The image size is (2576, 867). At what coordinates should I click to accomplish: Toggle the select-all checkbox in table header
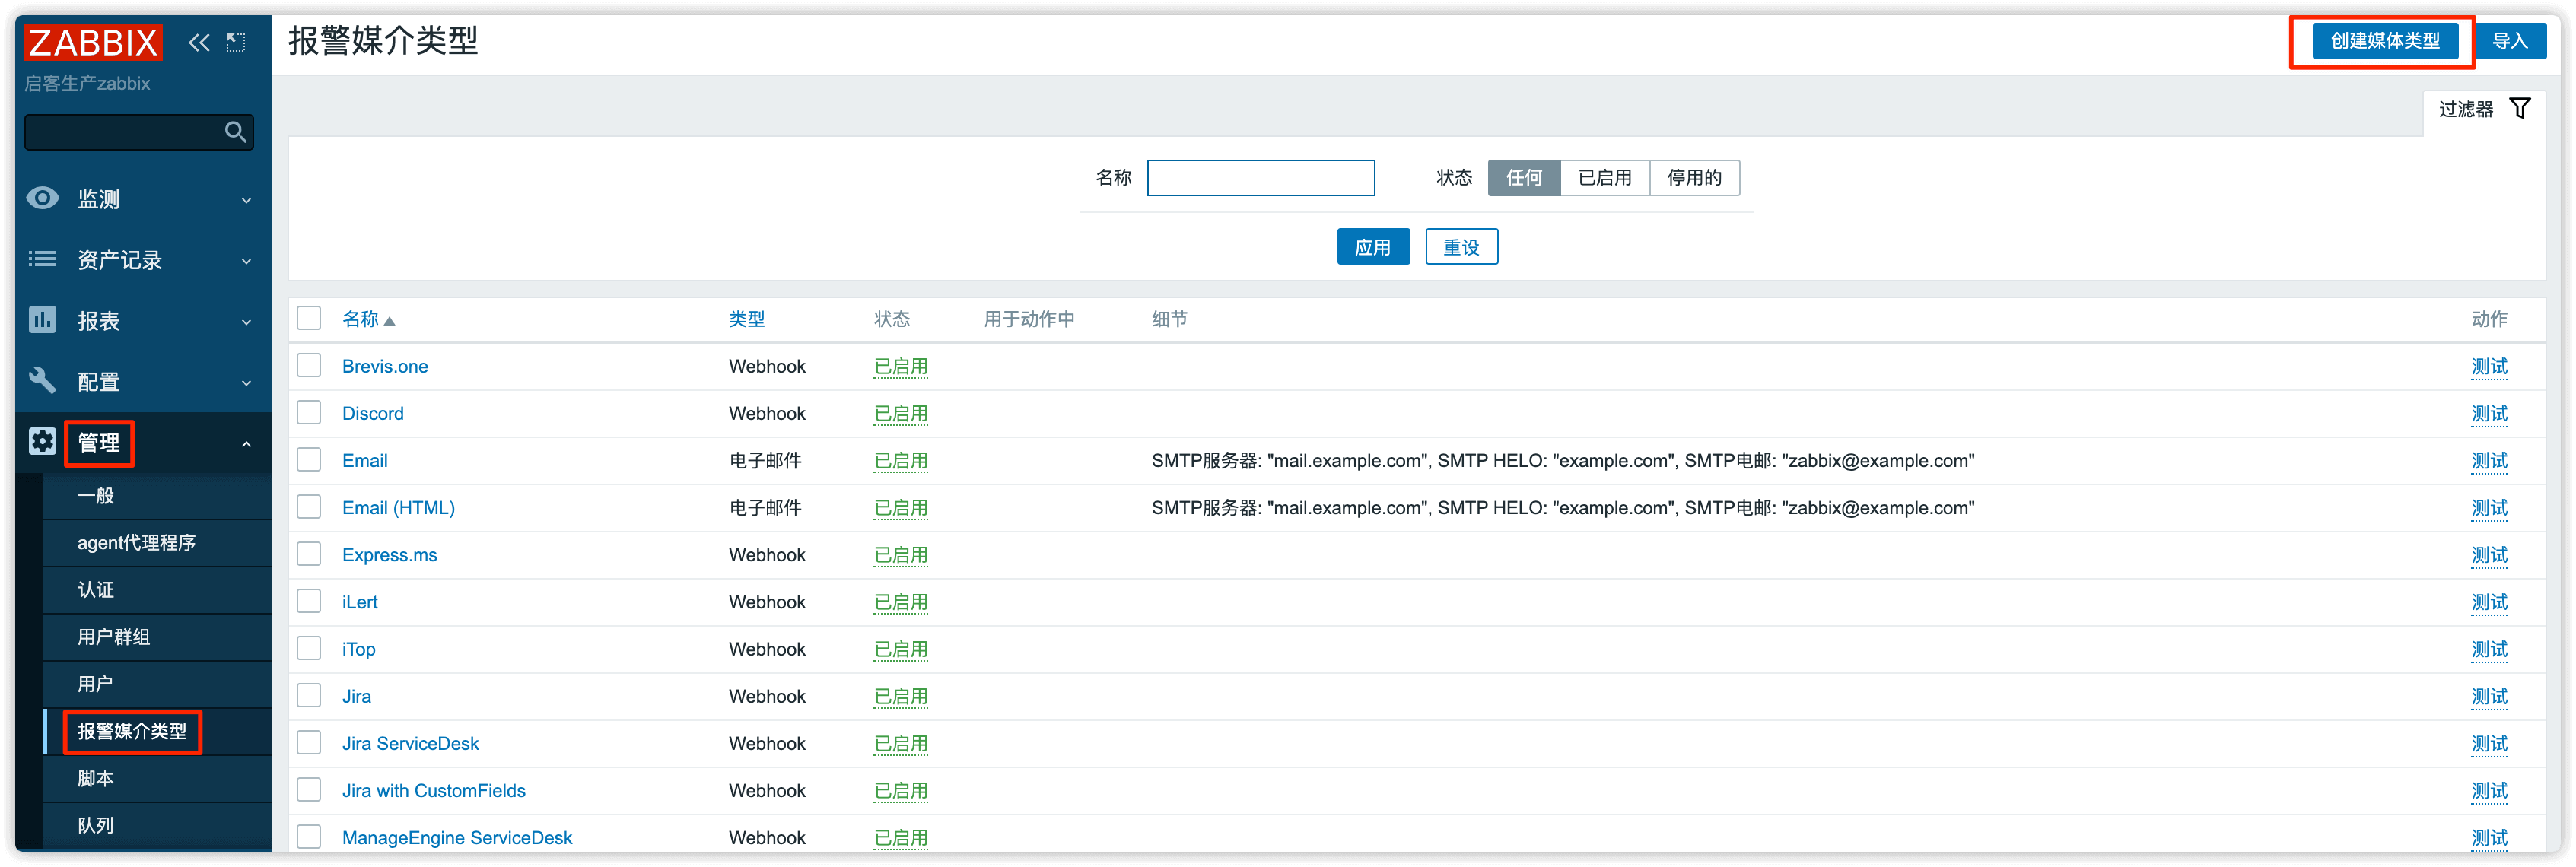pyautogui.click(x=309, y=318)
